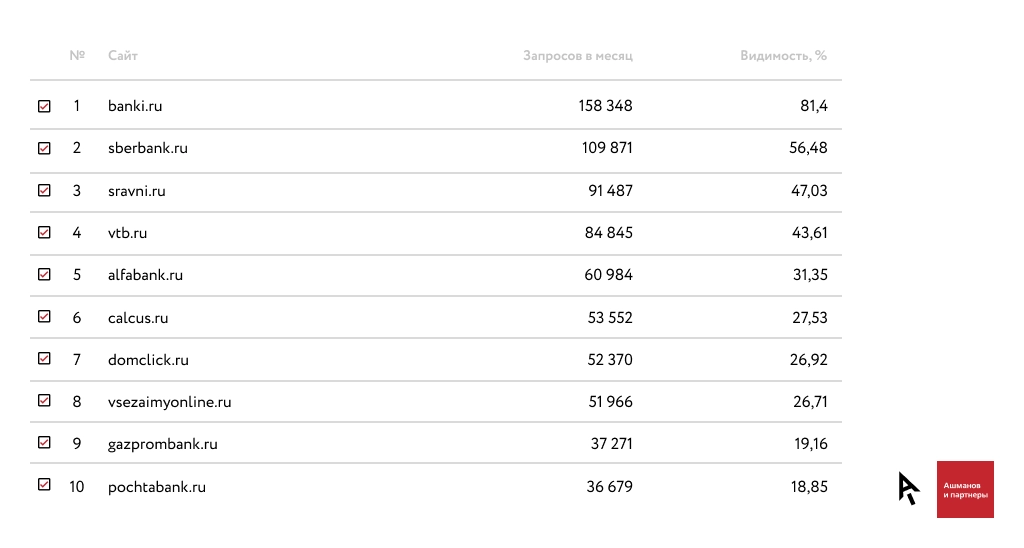Uncheck the banki.ru row checkbox
Screen dimensions: 1024x548
44,106
